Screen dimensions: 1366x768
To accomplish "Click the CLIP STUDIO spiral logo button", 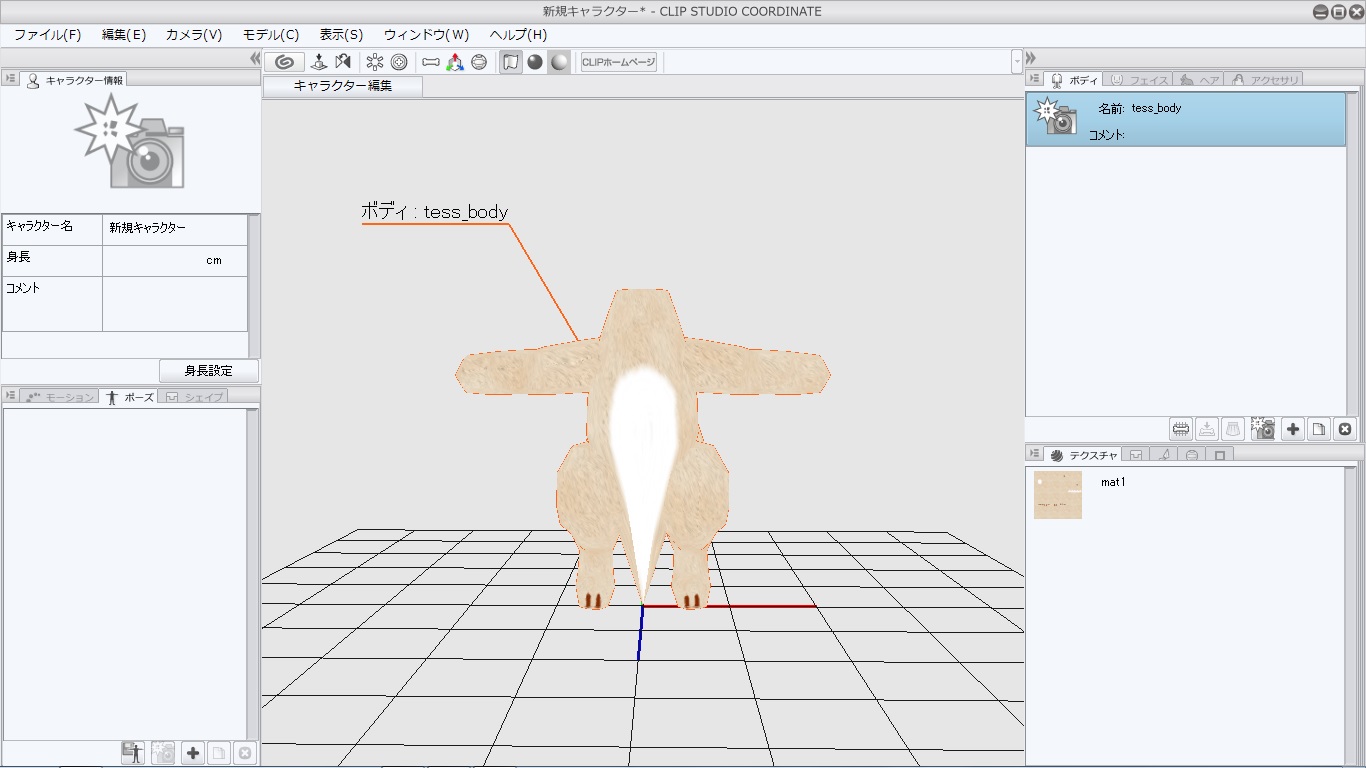I will tap(283, 62).
